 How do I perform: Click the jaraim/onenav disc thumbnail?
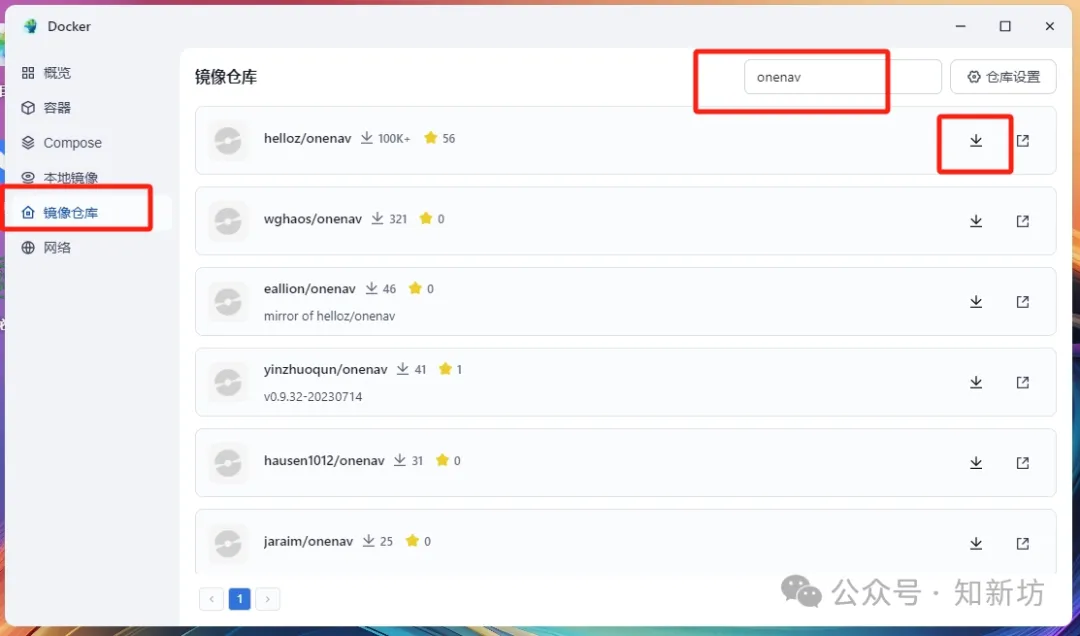point(228,544)
